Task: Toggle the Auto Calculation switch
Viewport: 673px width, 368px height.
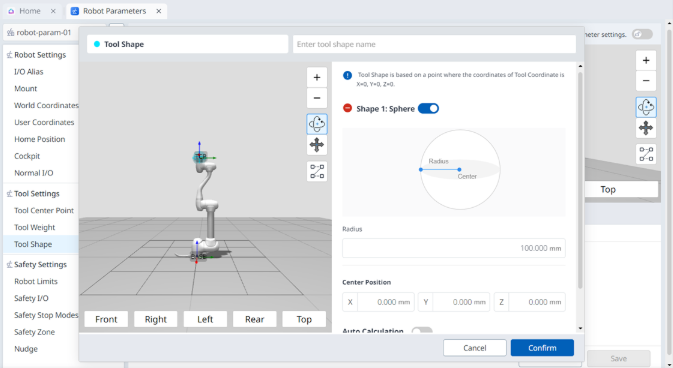Action: (422, 330)
